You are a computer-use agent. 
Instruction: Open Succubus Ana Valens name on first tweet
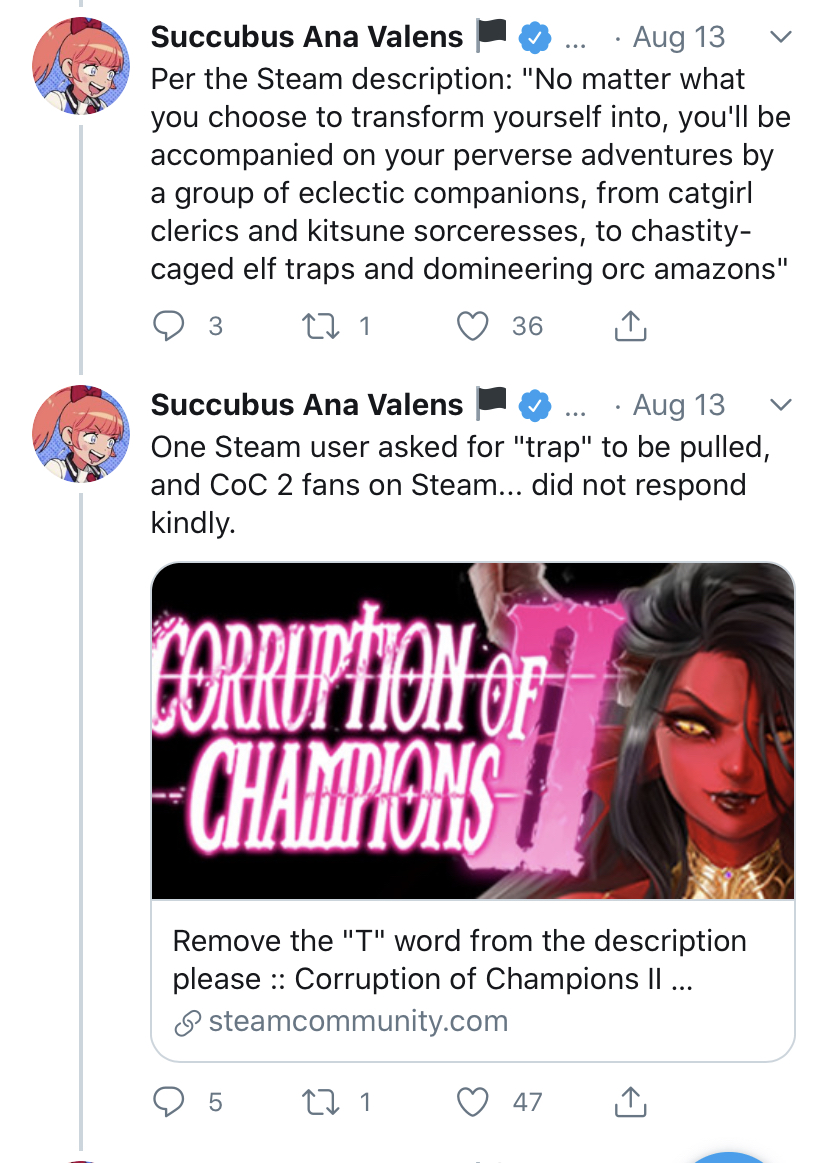[x=307, y=38]
